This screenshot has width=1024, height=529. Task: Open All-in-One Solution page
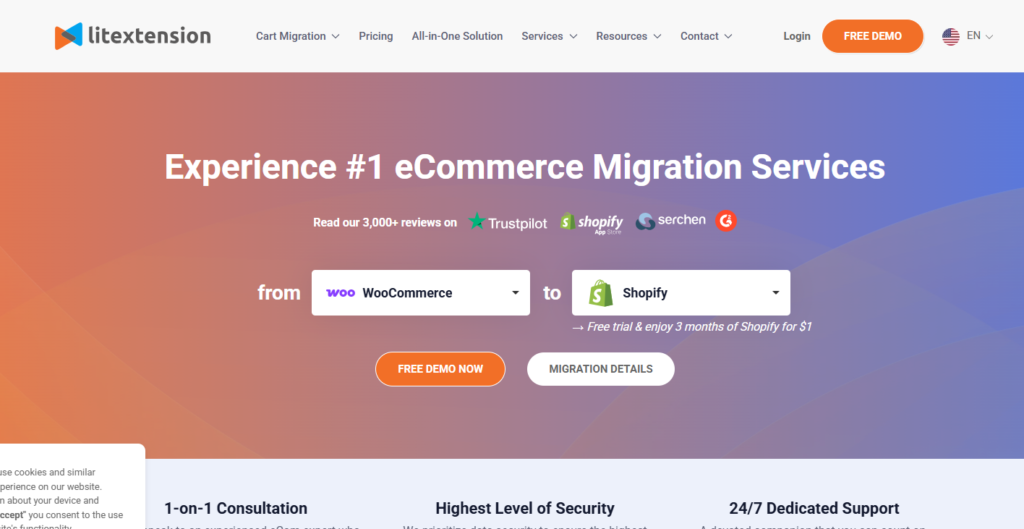457,36
